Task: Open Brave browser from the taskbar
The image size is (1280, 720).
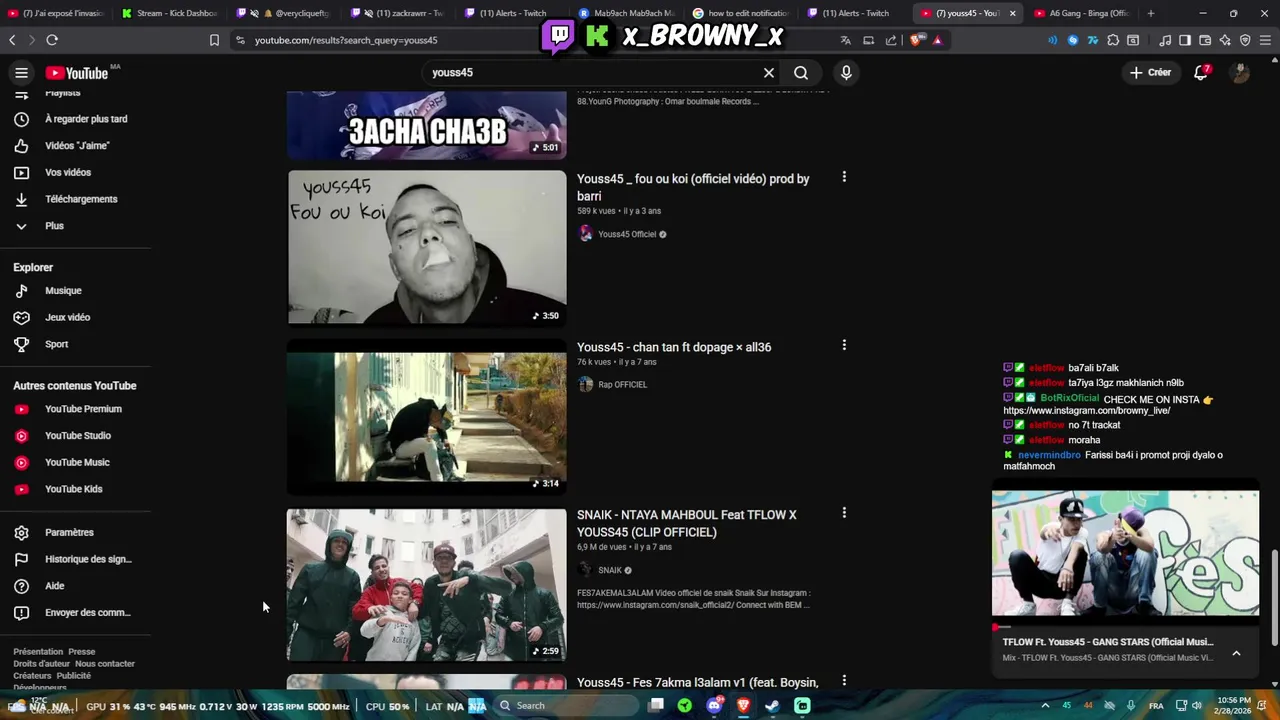Action: point(743,706)
